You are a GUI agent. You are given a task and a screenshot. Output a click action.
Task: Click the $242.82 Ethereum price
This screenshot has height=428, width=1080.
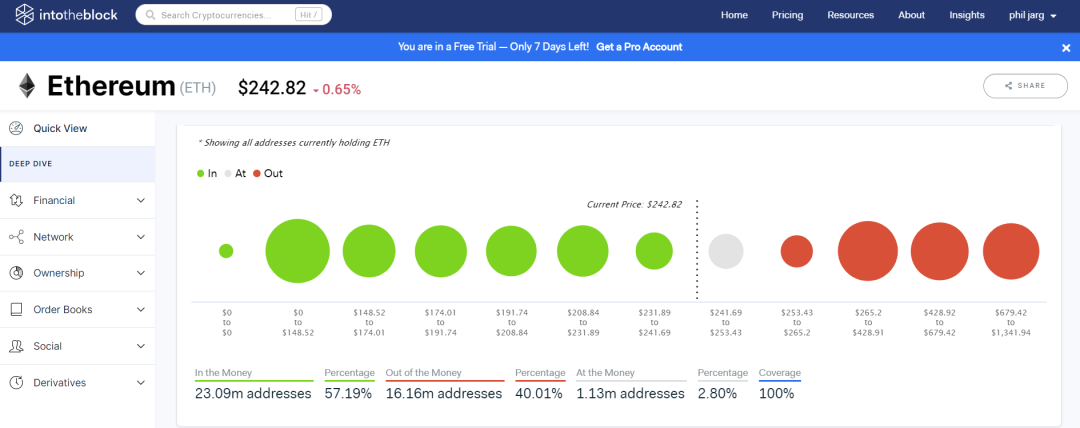coord(272,88)
